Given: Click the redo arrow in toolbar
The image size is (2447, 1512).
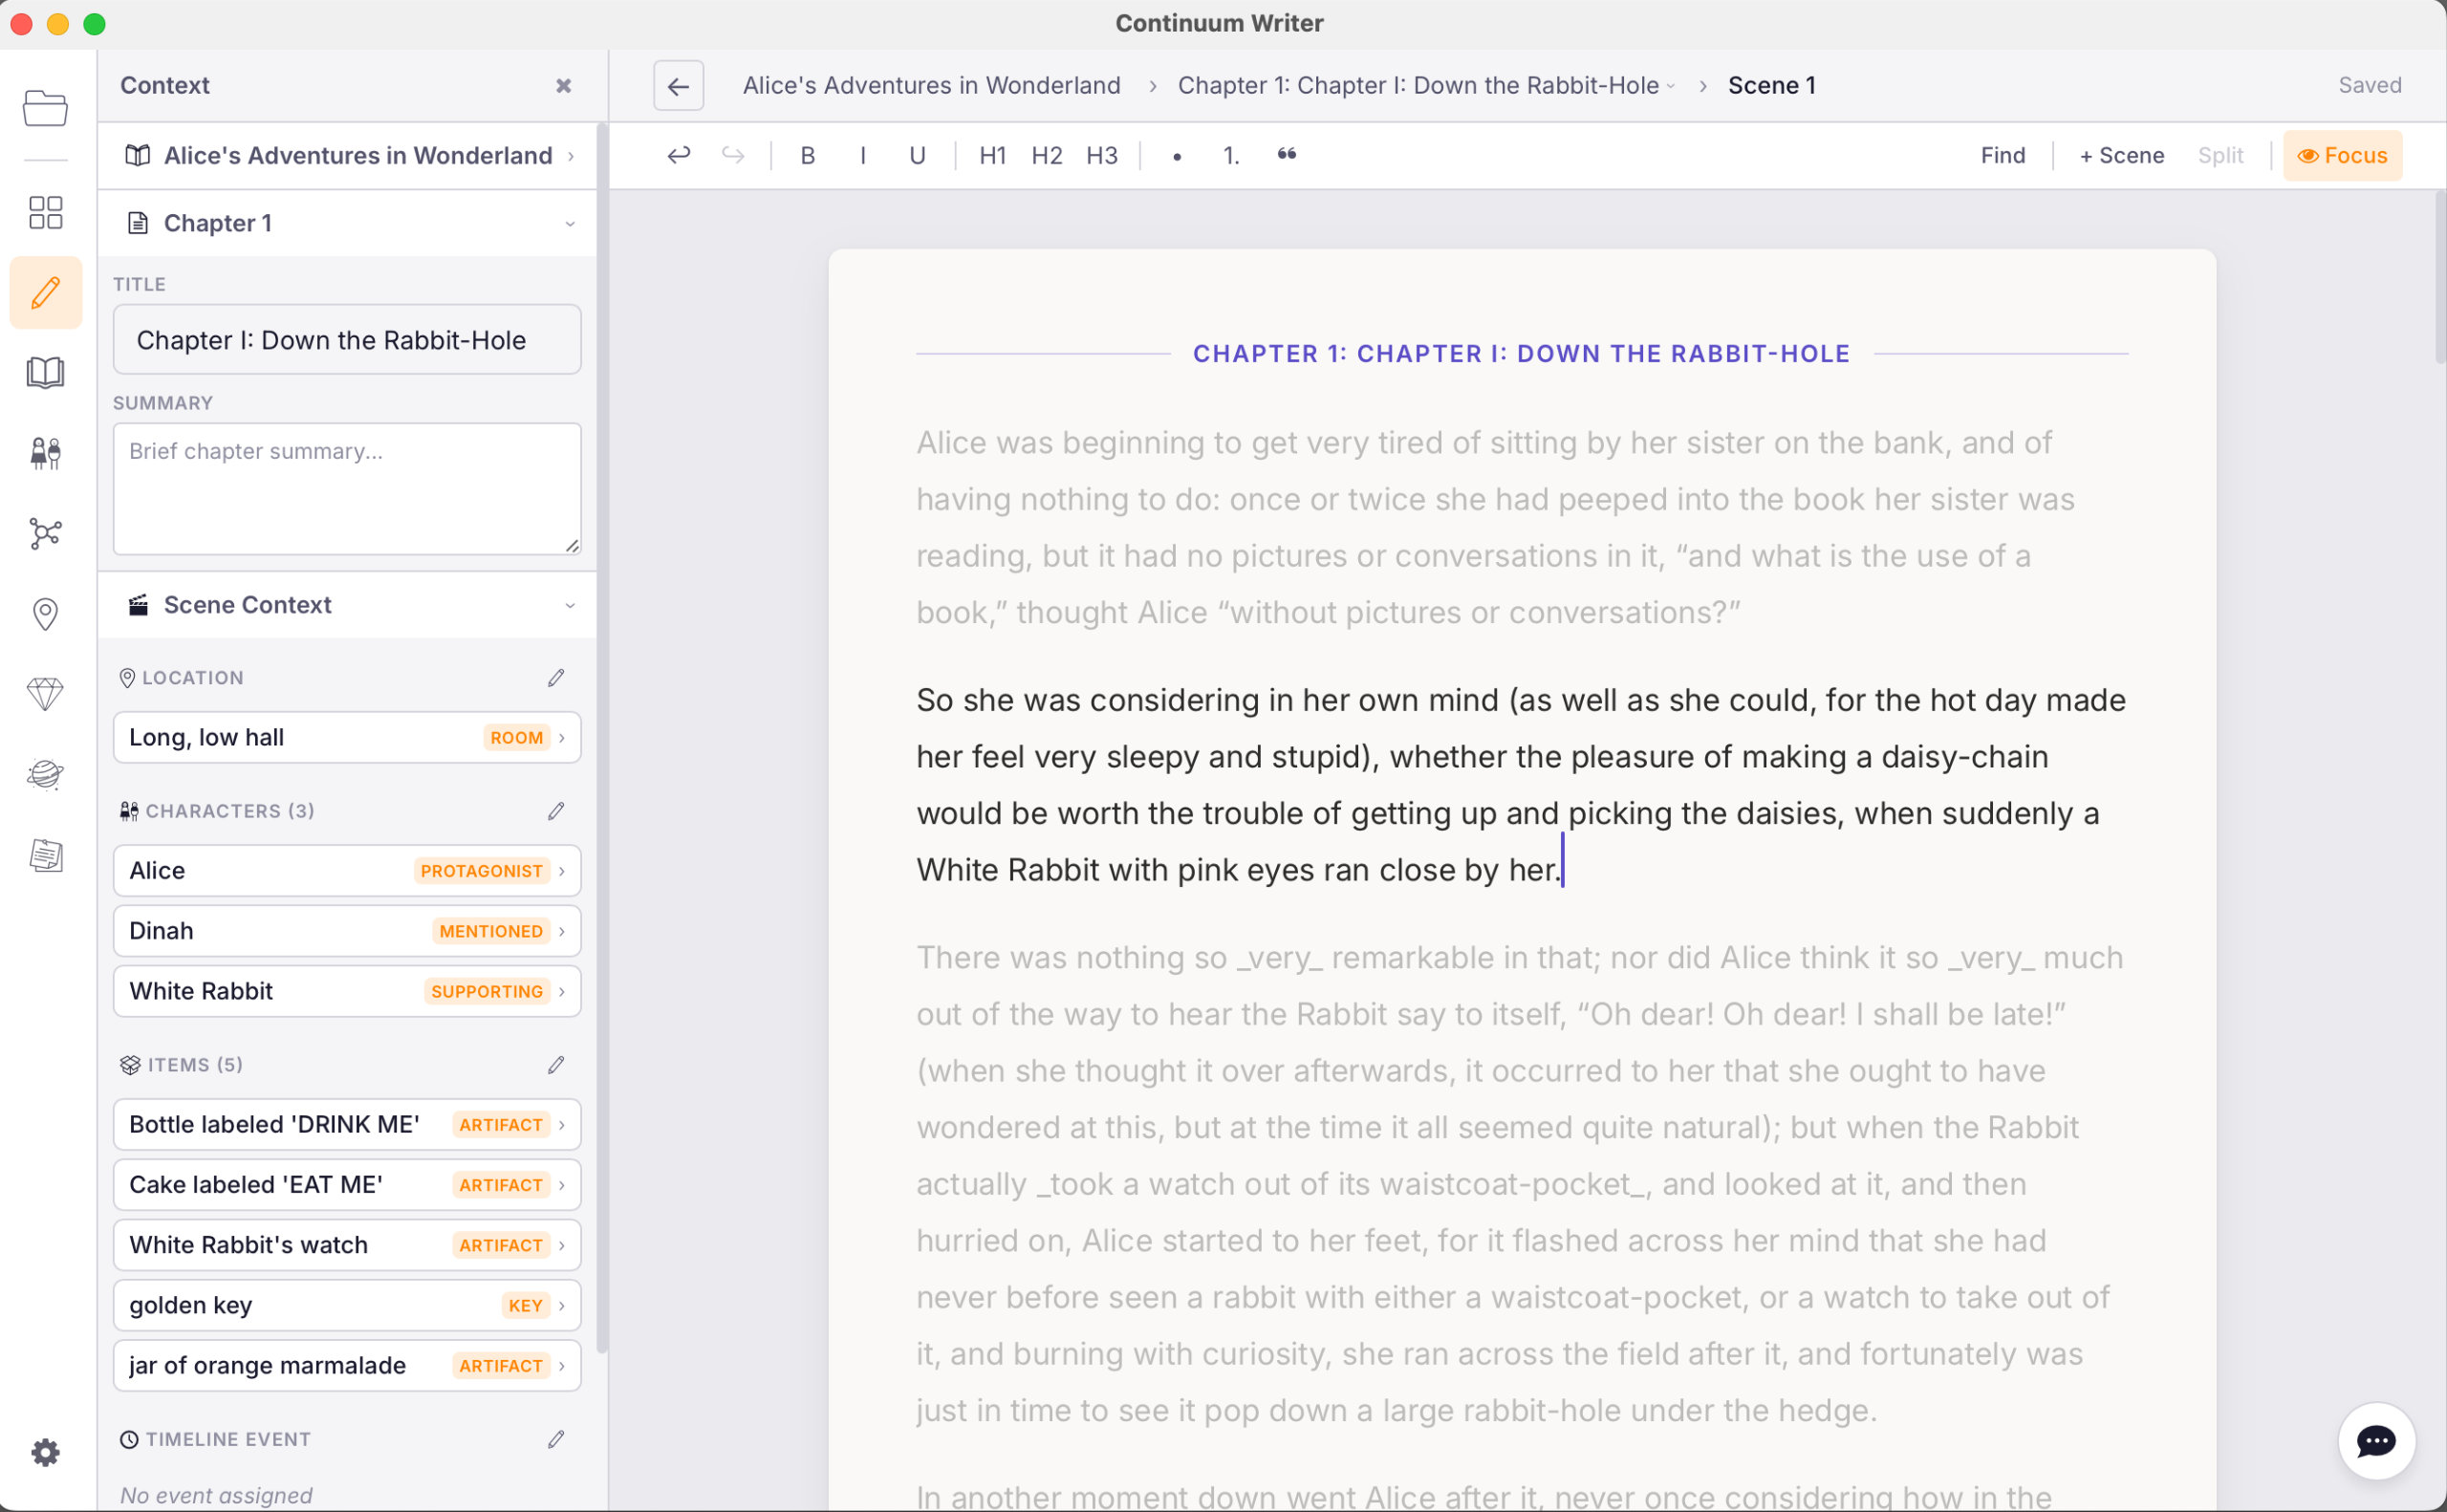Looking at the screenshot, I should [x=733, y=155].
